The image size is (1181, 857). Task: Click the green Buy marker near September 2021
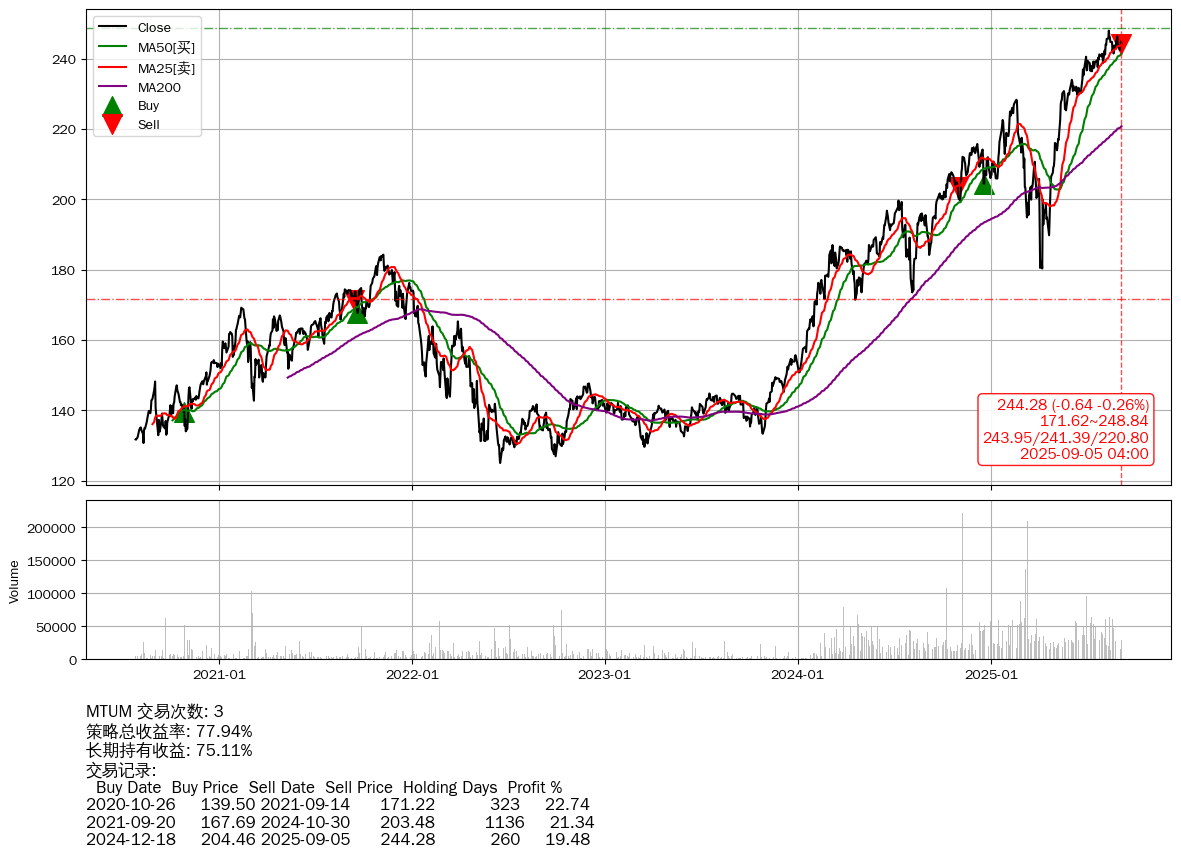(357, 313)
